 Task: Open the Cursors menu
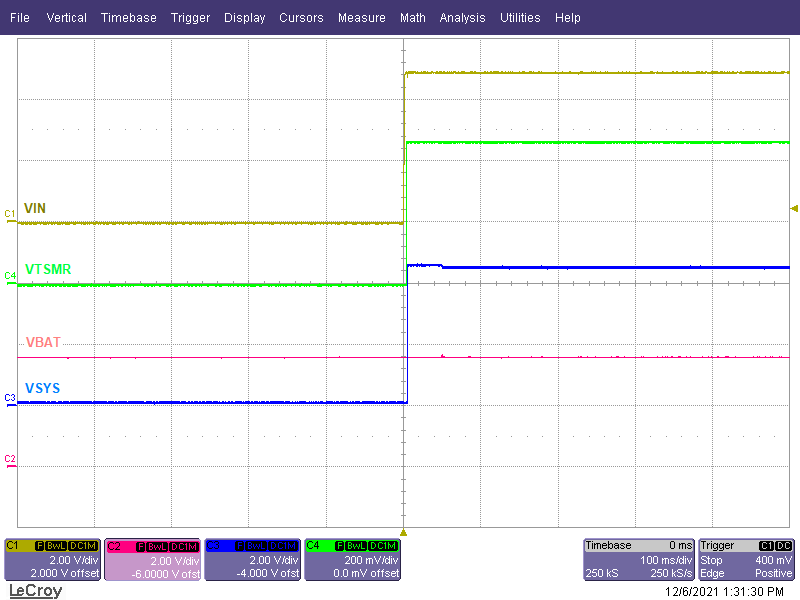click(301, 17)
